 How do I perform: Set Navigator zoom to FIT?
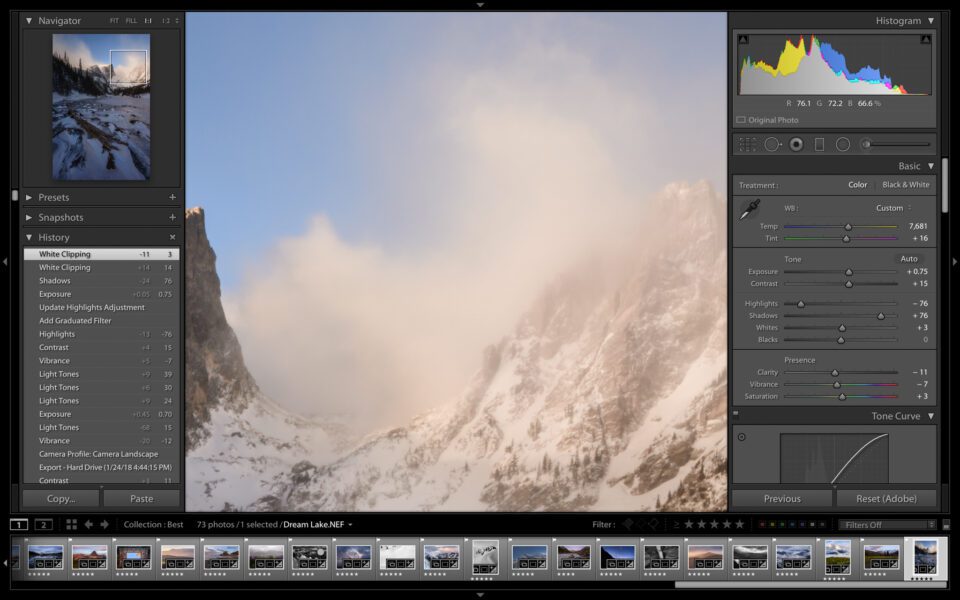click(114, 21)
